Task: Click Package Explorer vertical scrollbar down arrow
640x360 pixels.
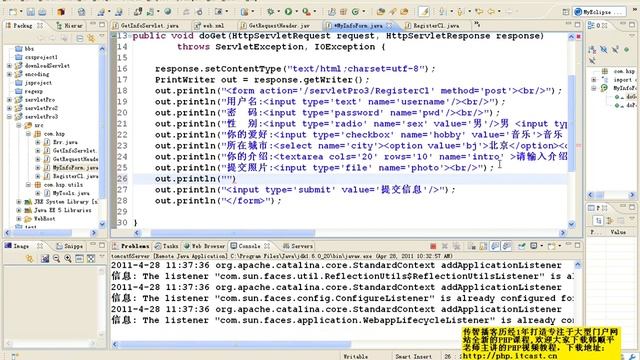Action: coord(102,224)
